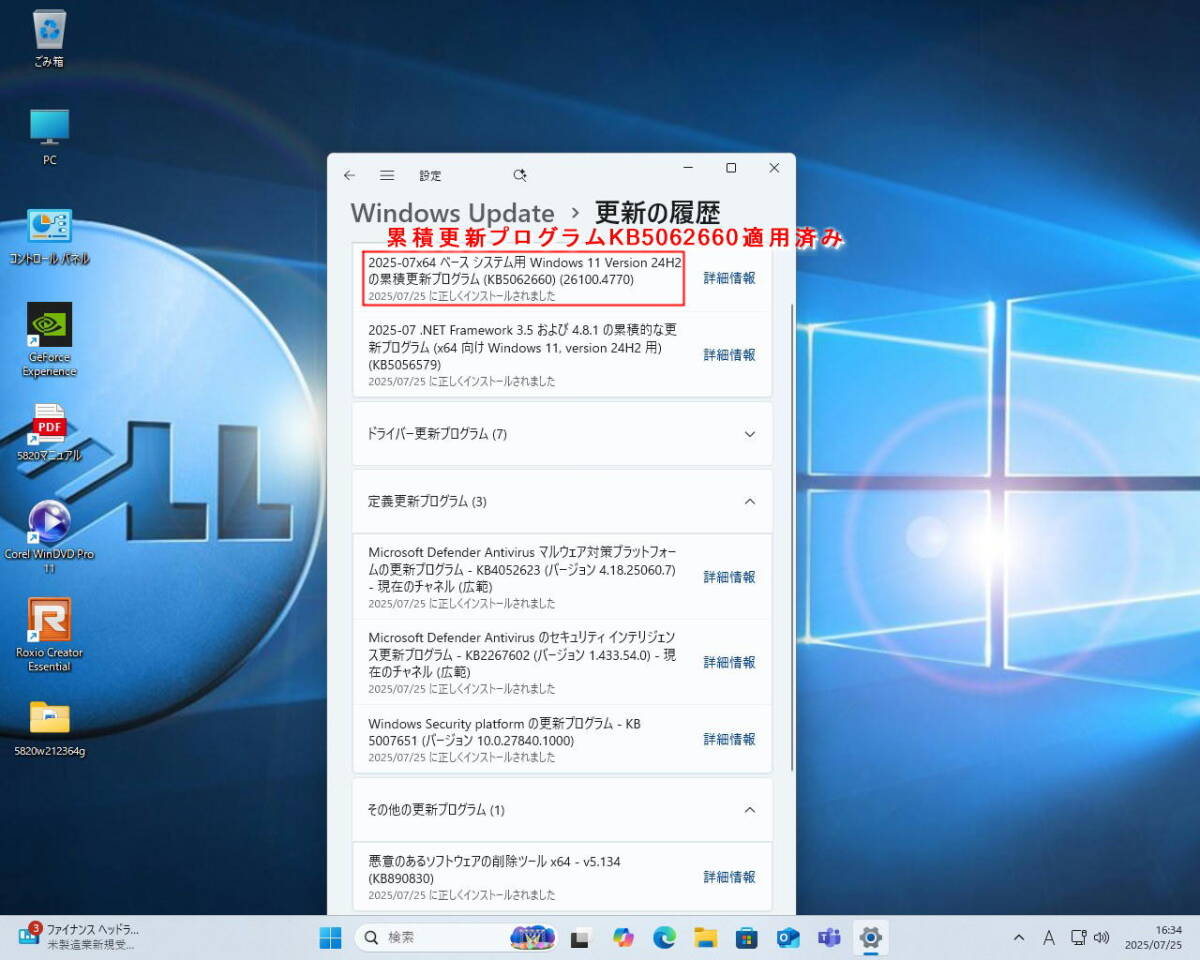
Task: Open the network status tray icon
Action: (x=1078, y=938)
